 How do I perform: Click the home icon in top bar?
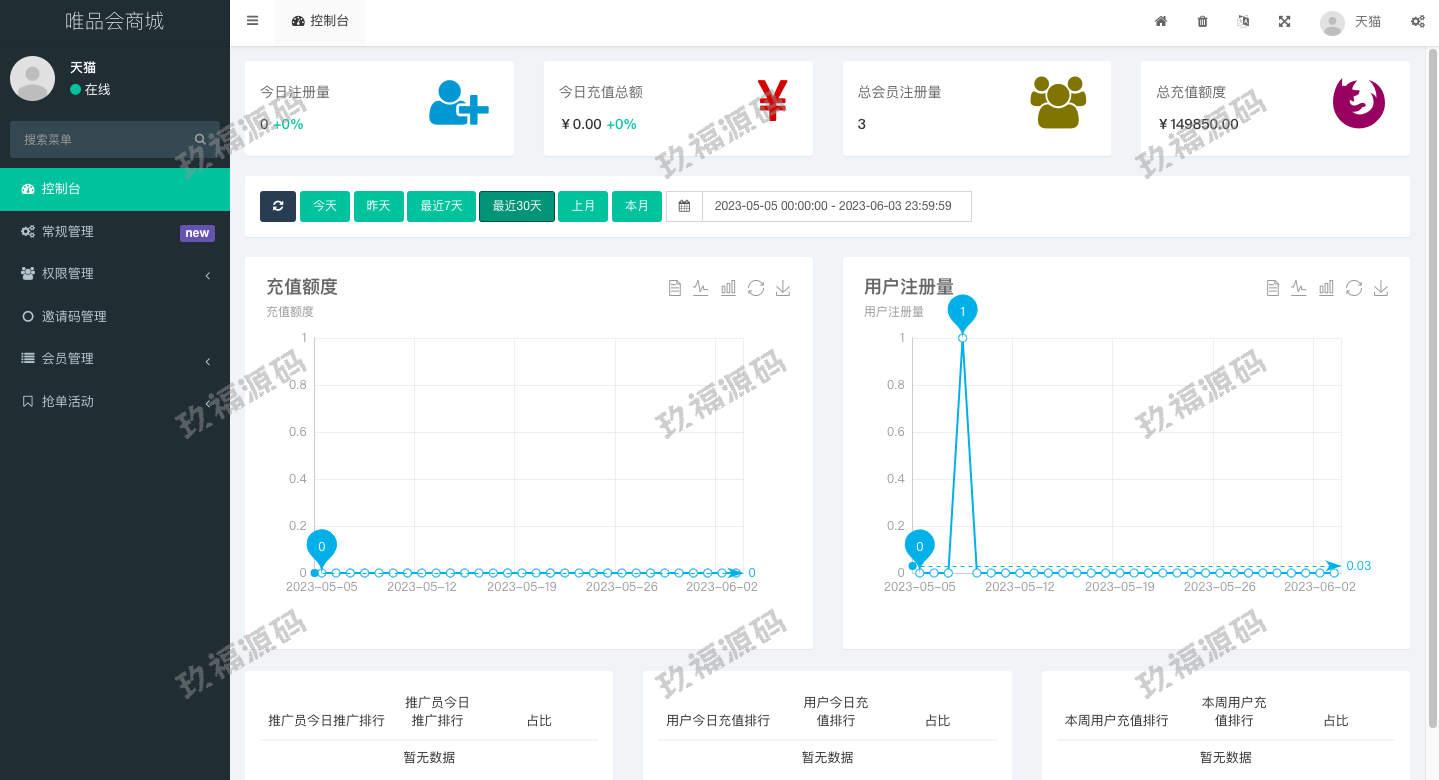tap(1161, 21)
